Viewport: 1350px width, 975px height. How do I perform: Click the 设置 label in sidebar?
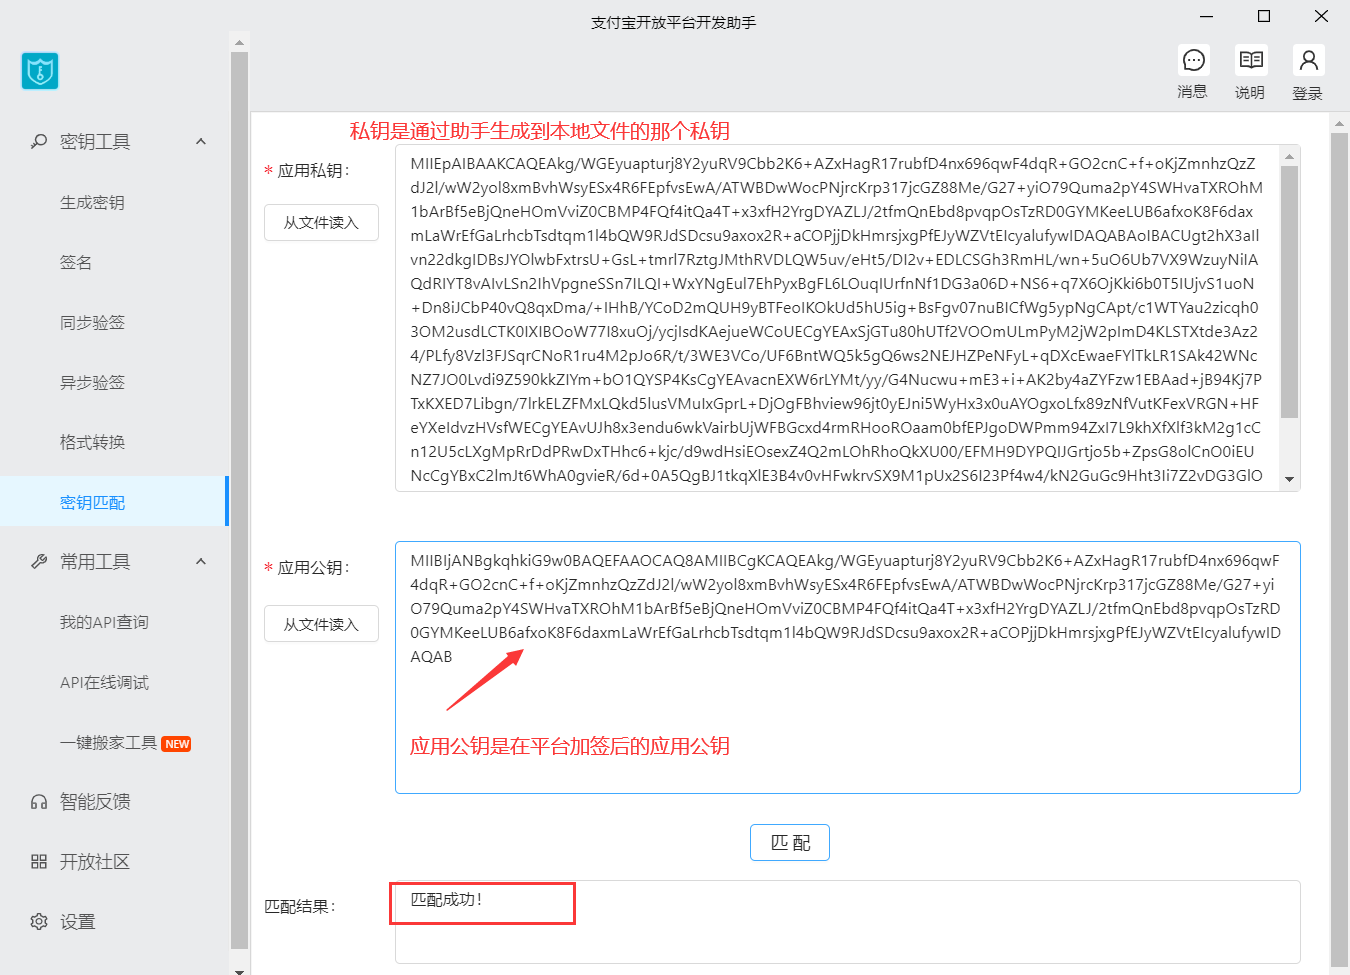click(77, 921)
